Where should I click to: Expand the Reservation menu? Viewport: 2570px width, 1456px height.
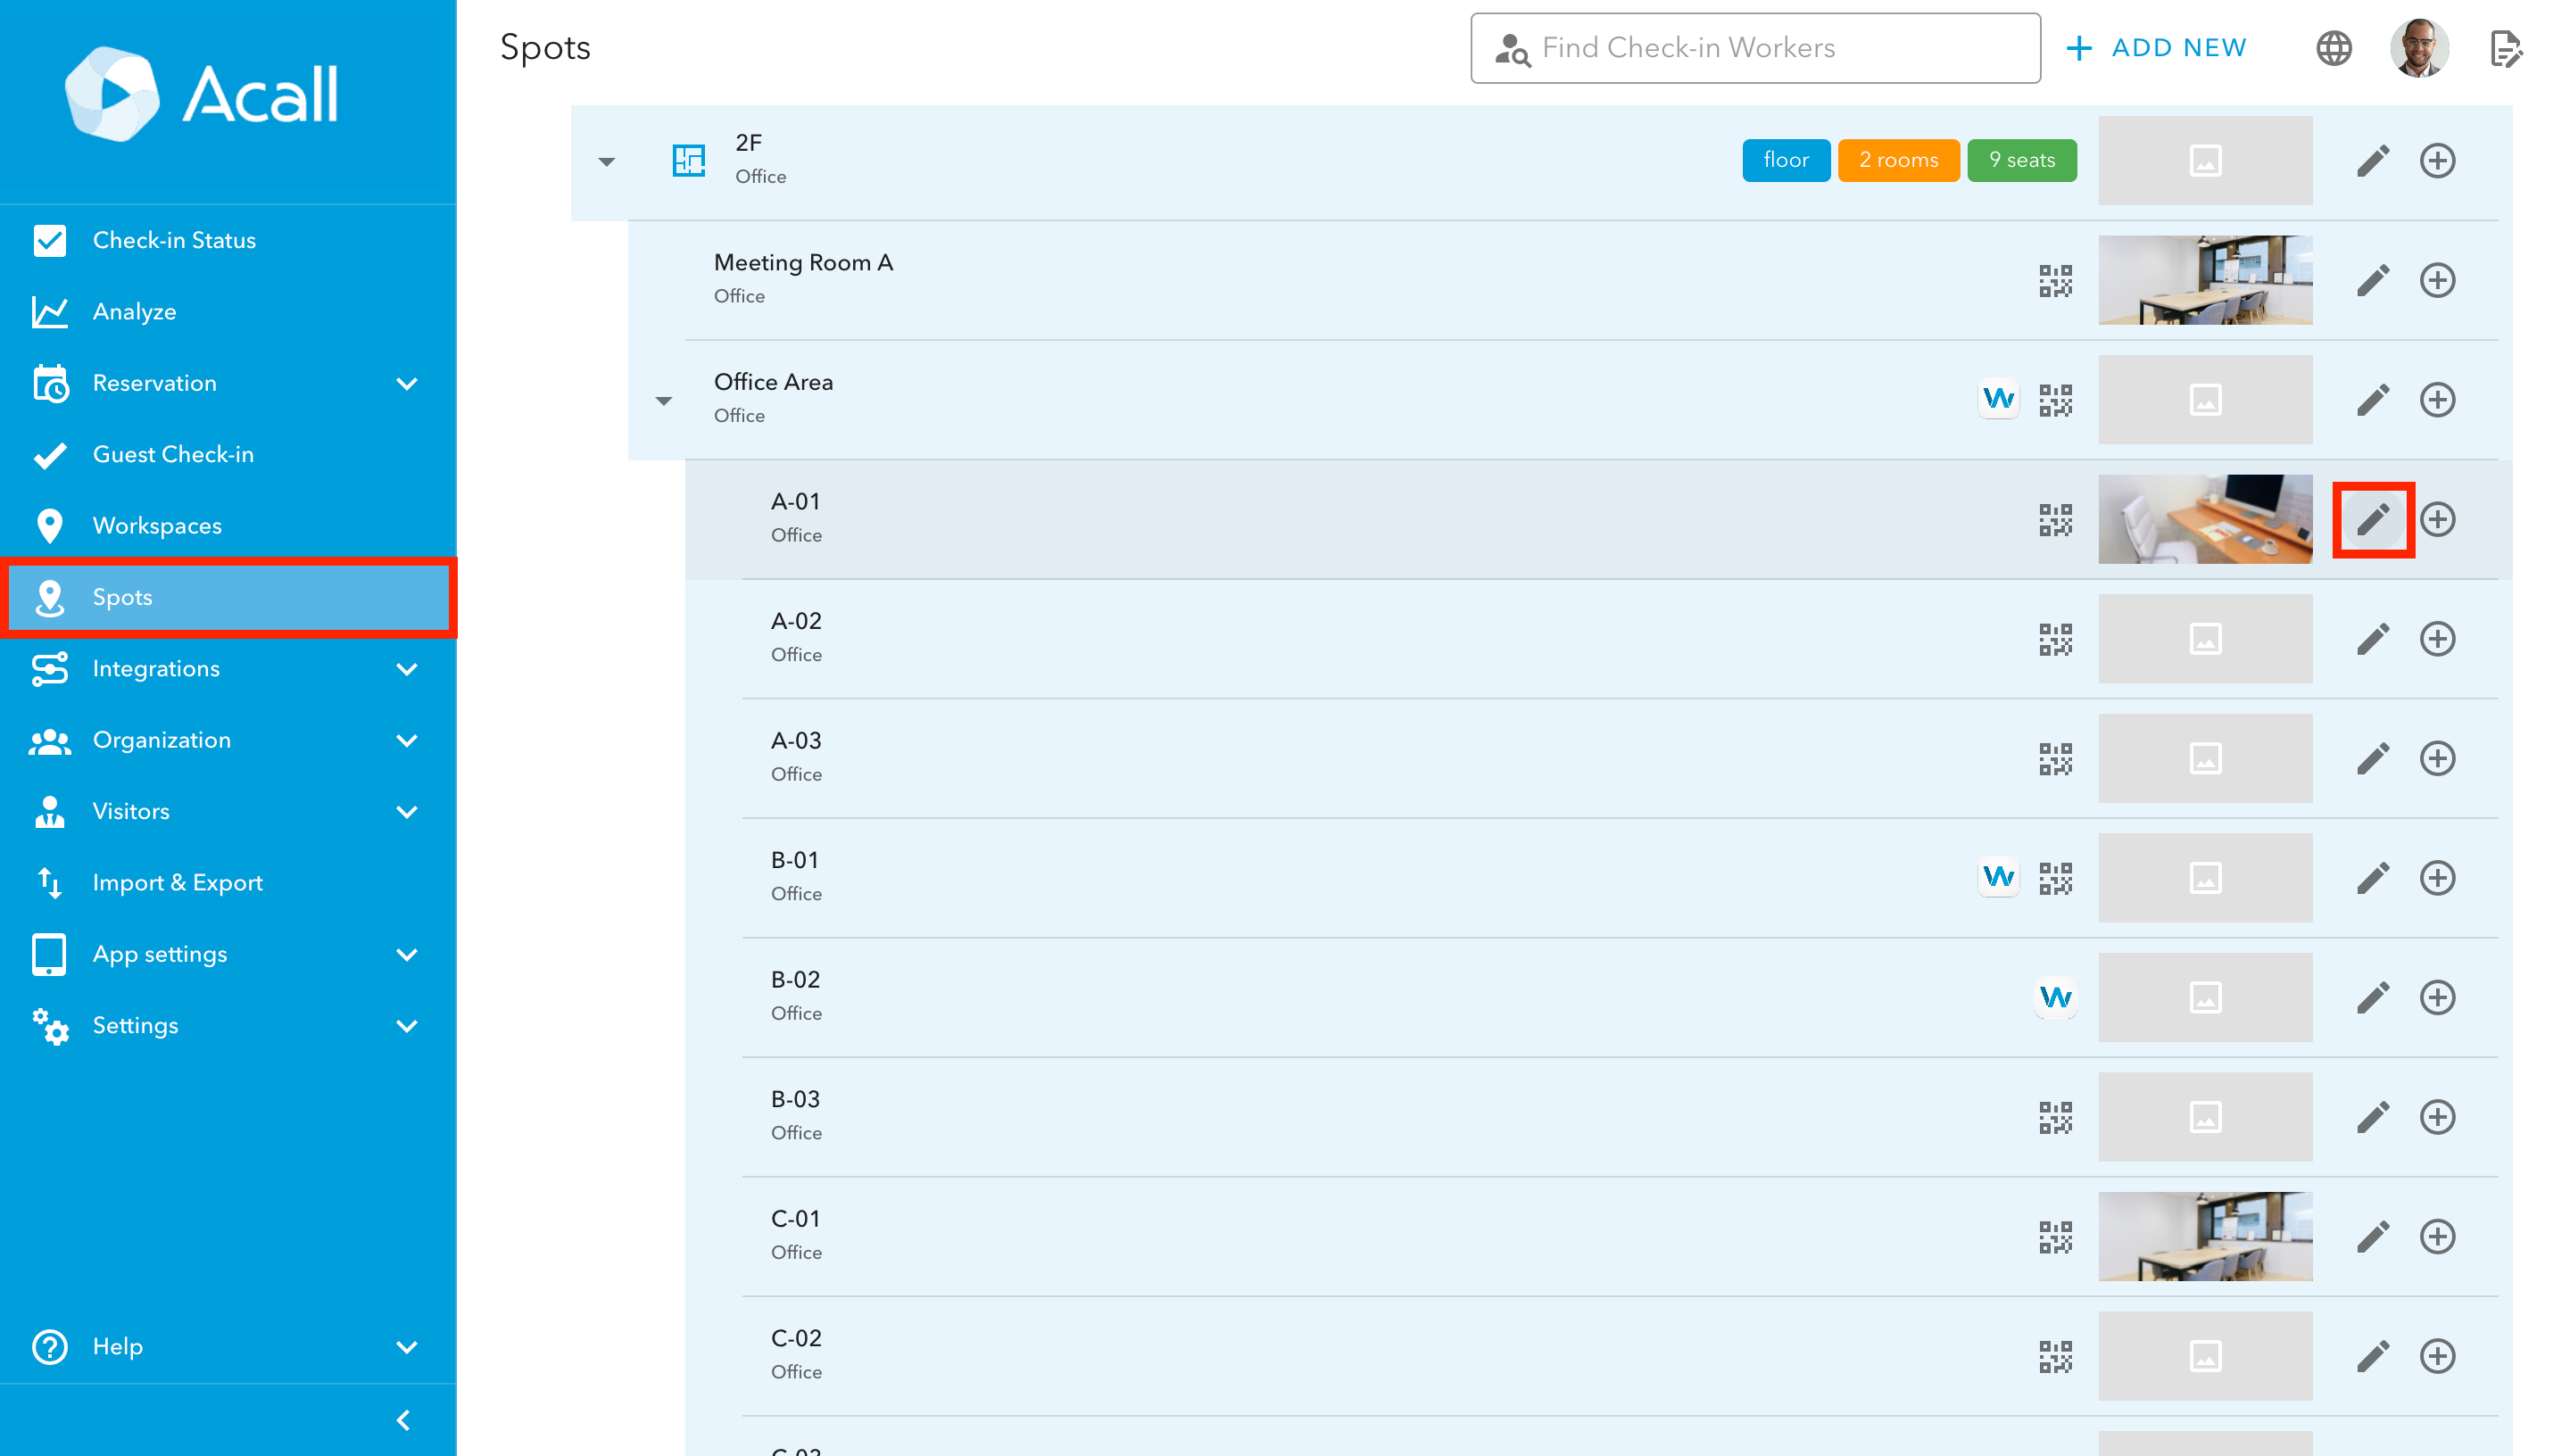pos(406,383)
